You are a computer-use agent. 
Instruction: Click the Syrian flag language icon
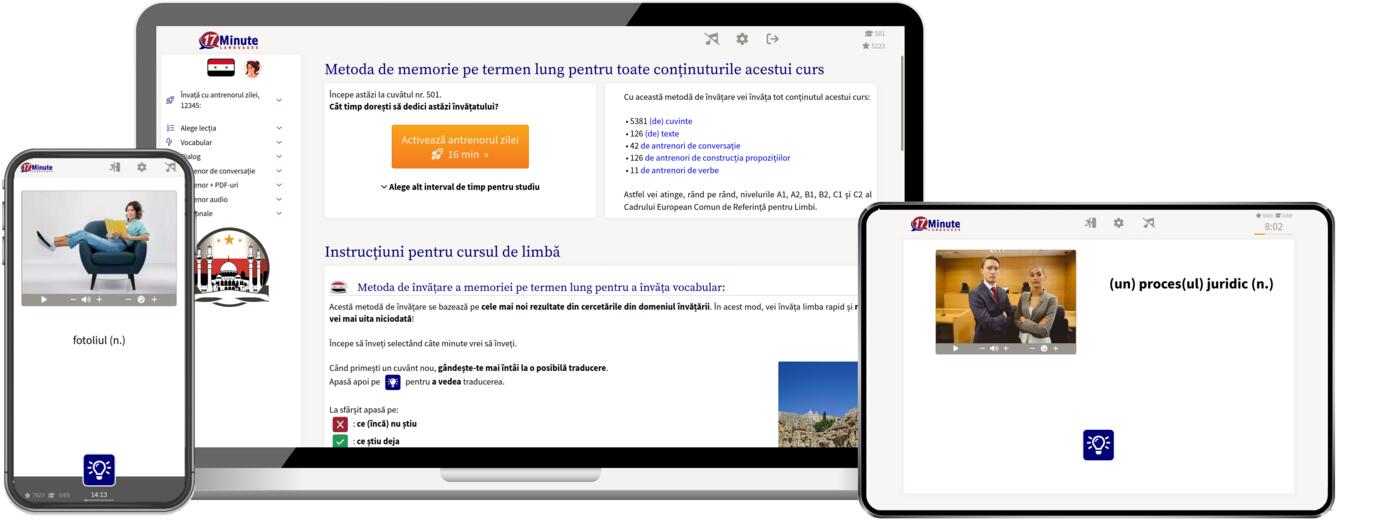click(x=220, y=68)
